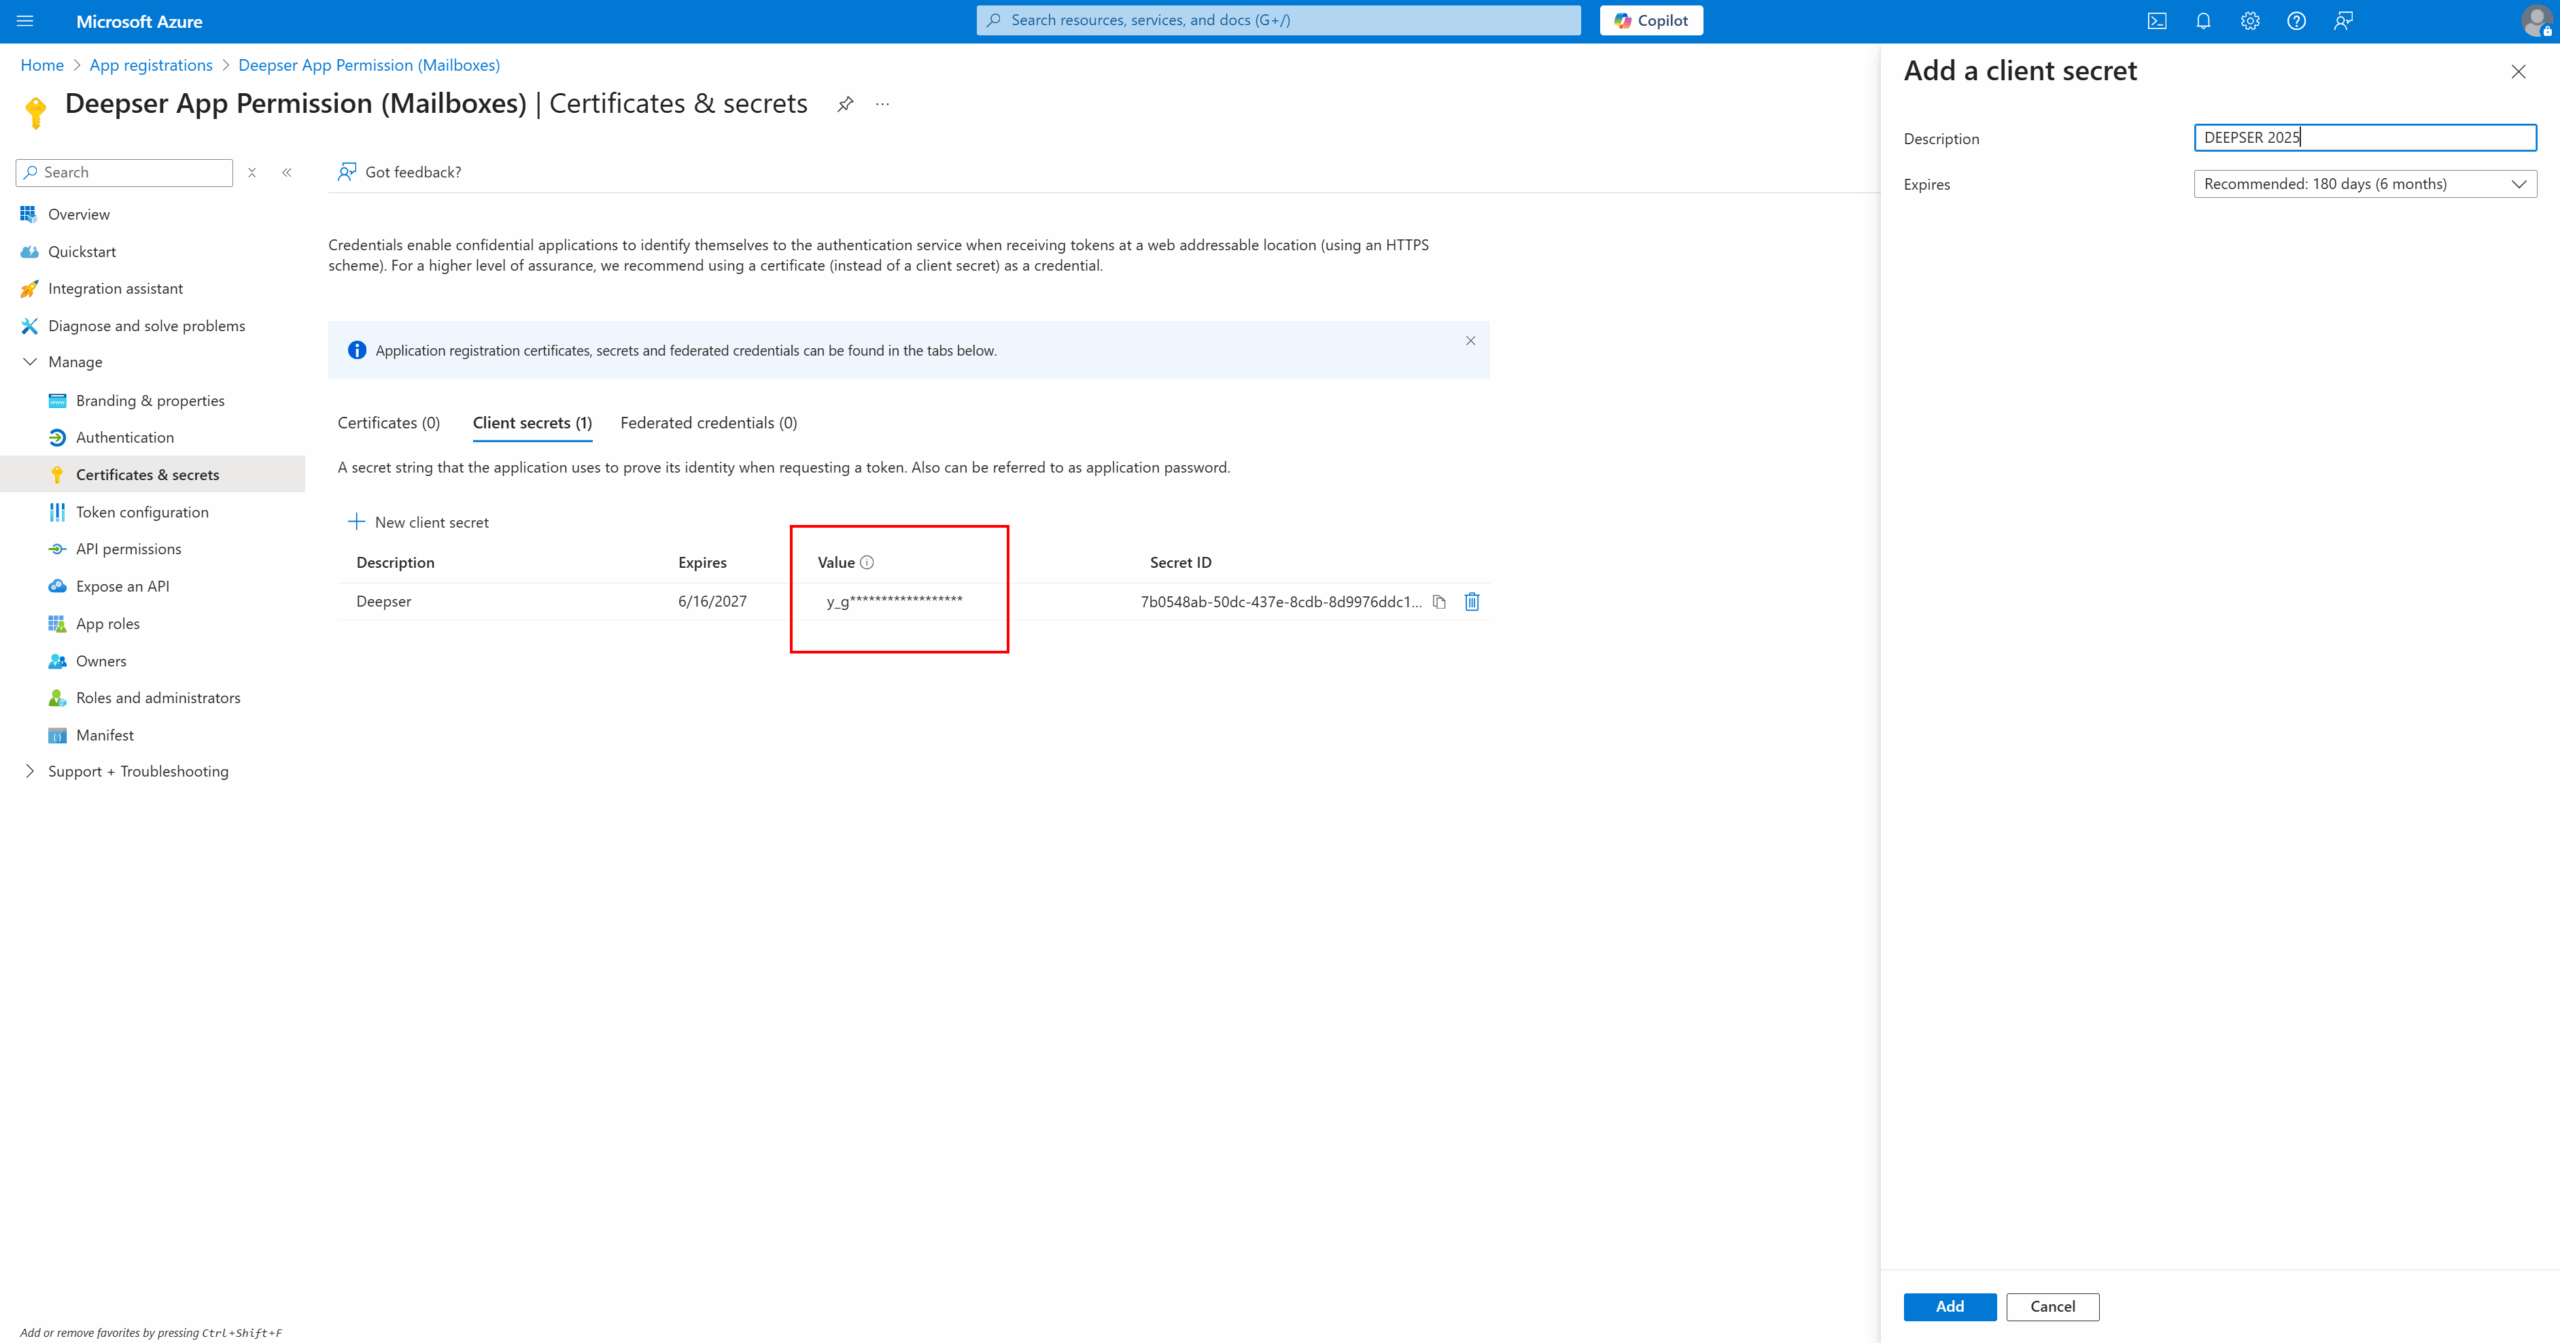2560x1343 pixels.
Task: Select the Client secrets (1) tab
Action: click(532, 423)
